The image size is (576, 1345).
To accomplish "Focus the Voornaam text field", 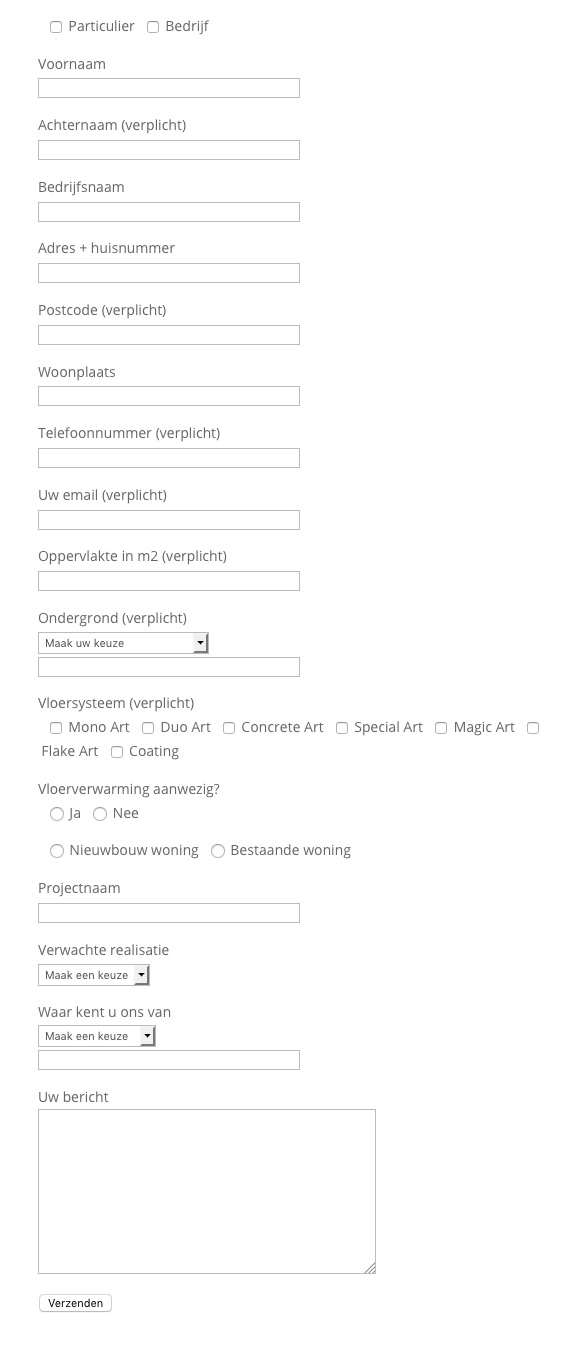I will coord(169,88).
